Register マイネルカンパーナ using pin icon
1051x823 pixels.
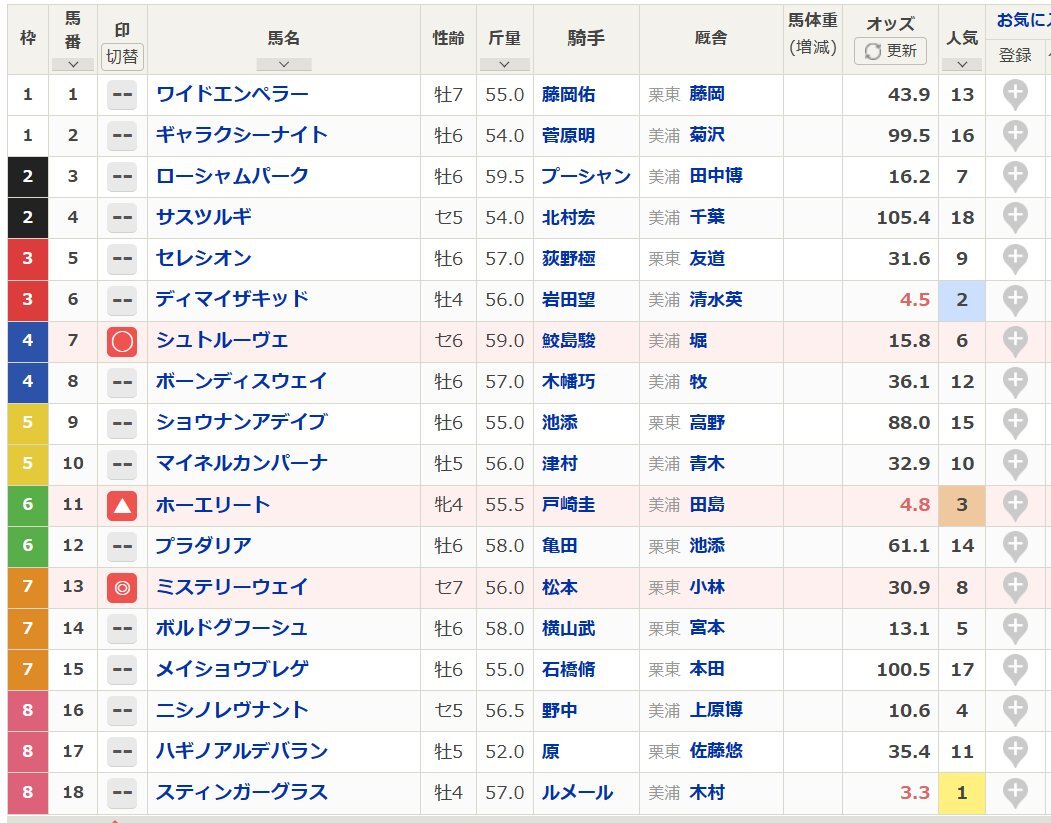1015,464
